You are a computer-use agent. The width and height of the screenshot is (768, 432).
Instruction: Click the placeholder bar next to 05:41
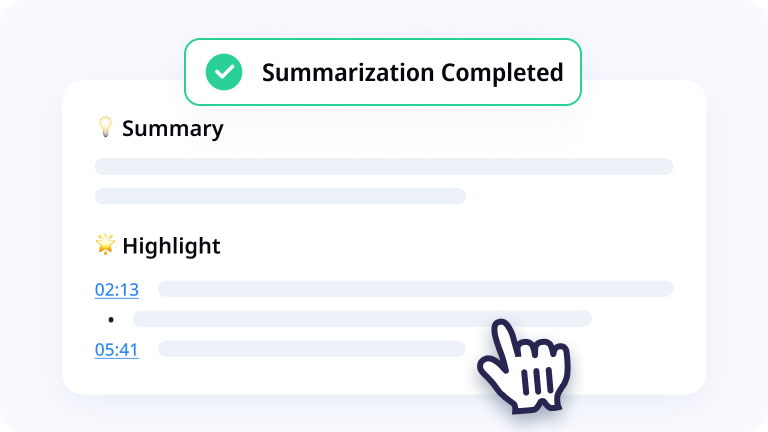pos(311,349)
